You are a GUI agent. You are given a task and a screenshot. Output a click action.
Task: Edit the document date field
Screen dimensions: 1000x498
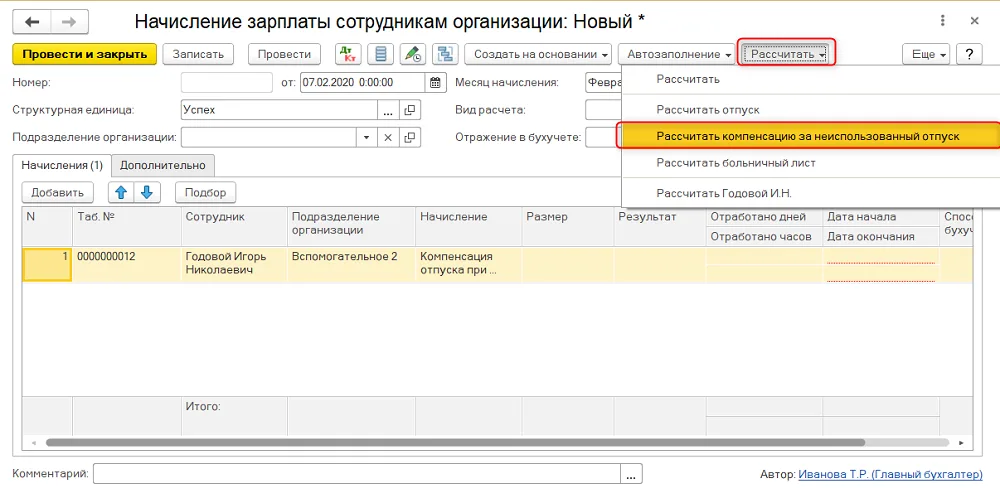click(362, 82)
